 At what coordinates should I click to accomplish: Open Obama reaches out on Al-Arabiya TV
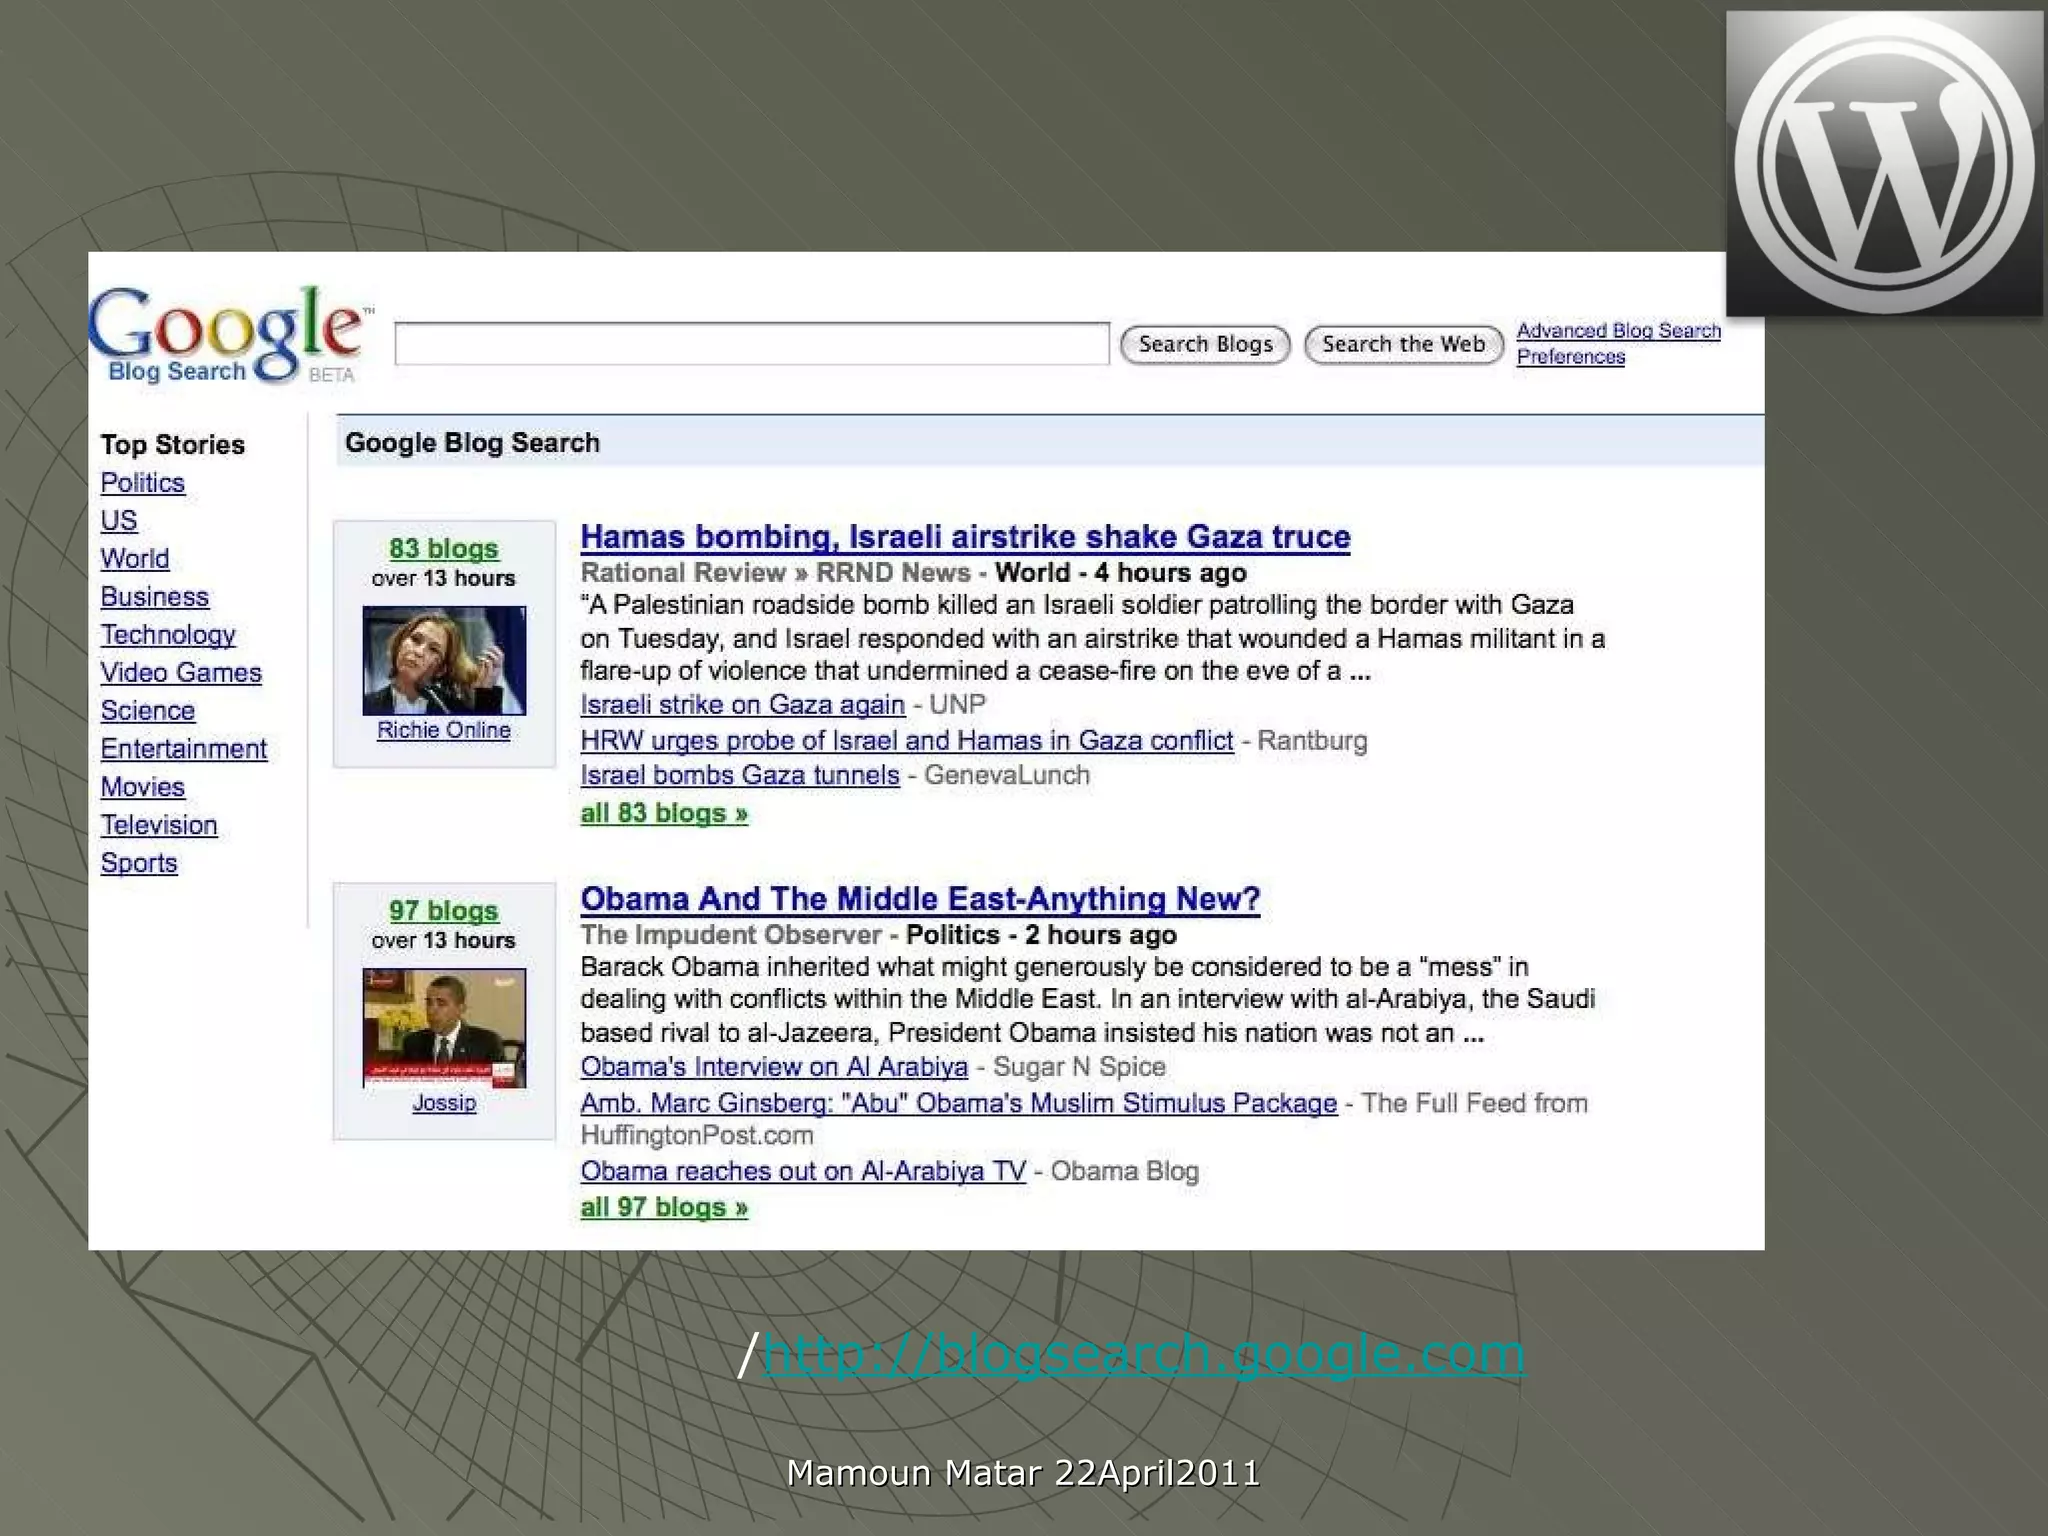click(x=803, y=1171)
